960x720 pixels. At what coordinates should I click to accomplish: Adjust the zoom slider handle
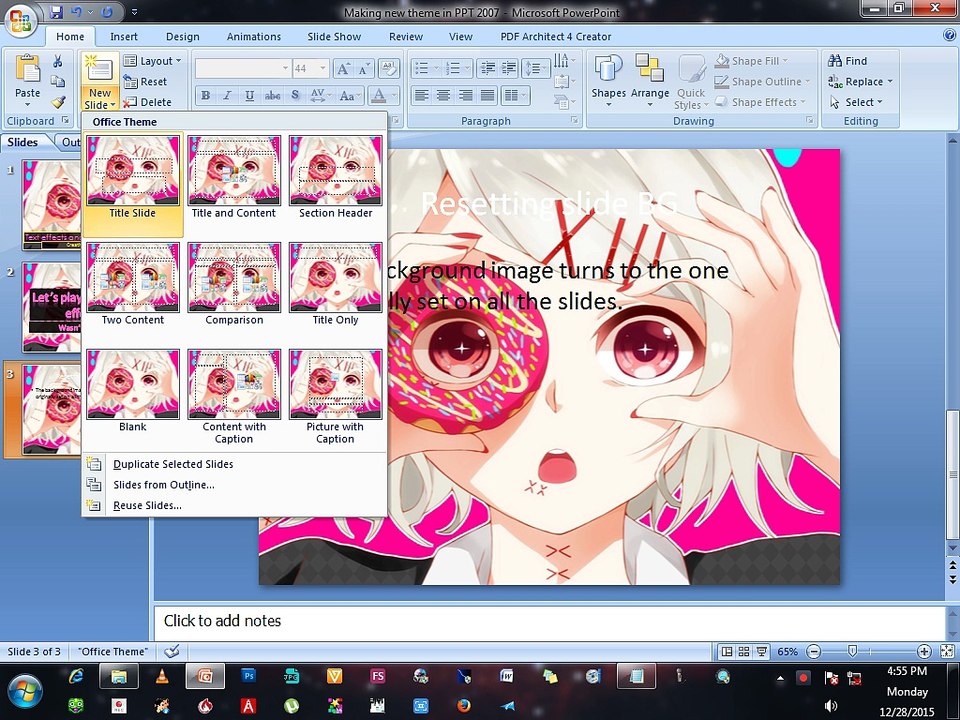click(852, 651)
